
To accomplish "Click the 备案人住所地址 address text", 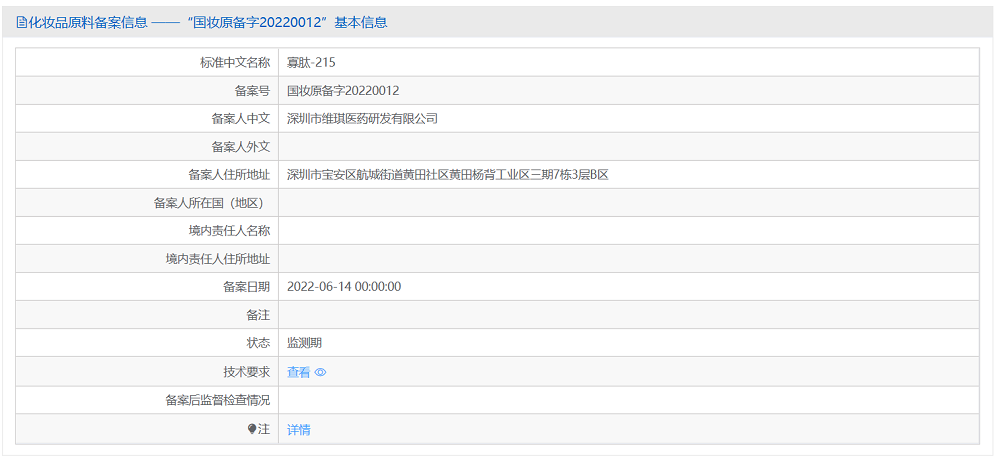I will pyautogui.click(x=447, y=174).
